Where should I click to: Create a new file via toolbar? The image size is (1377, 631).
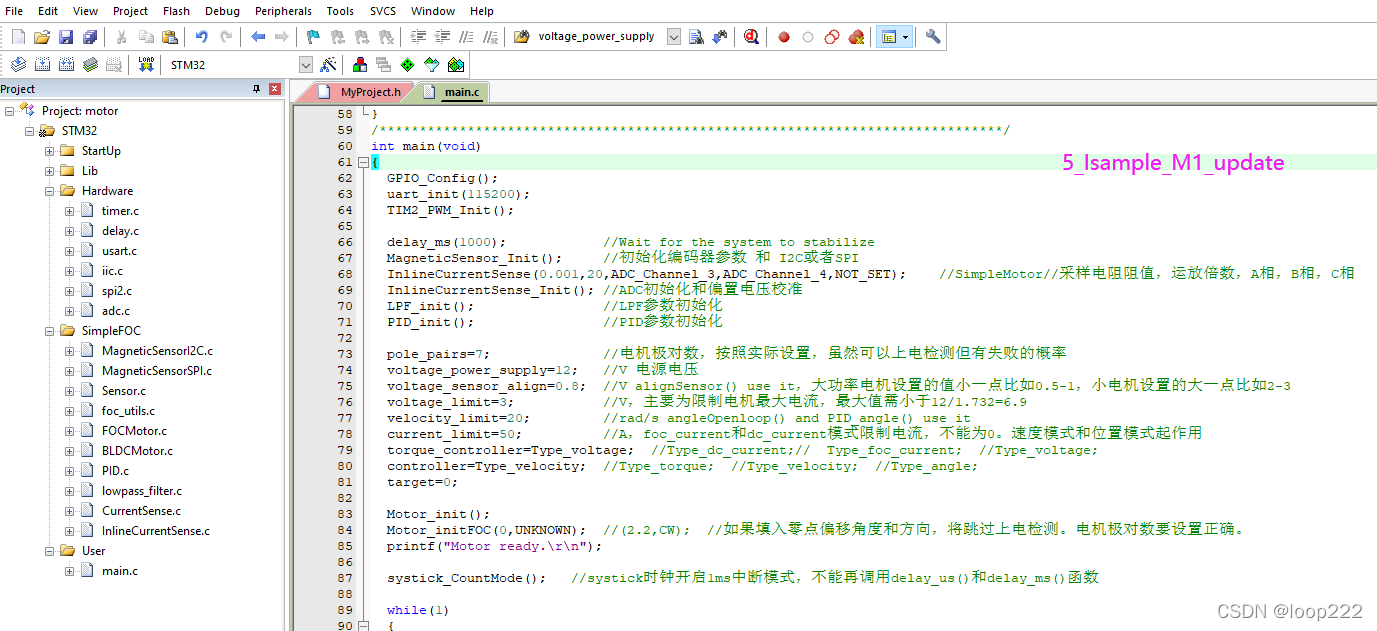tap(18, 37)
